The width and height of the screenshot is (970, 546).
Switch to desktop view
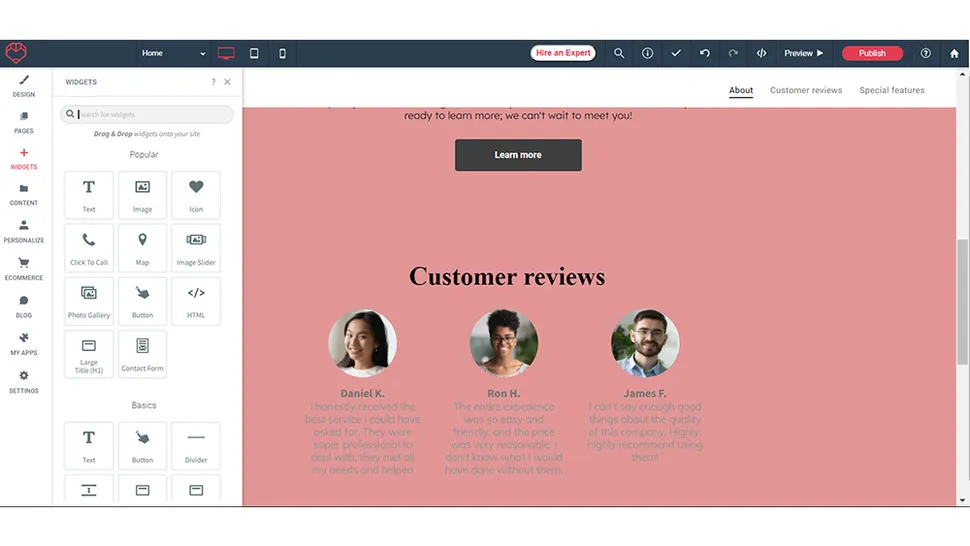click(x=226, y=53)
